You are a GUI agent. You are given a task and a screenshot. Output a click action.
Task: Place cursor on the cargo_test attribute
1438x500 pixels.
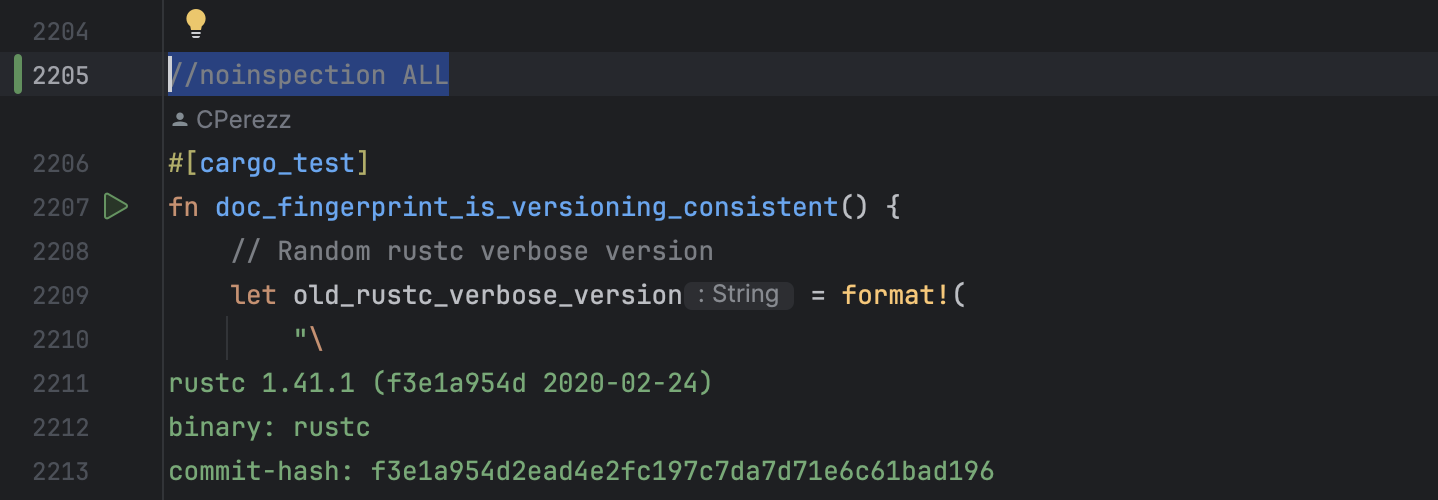click(x=278, y=163)
